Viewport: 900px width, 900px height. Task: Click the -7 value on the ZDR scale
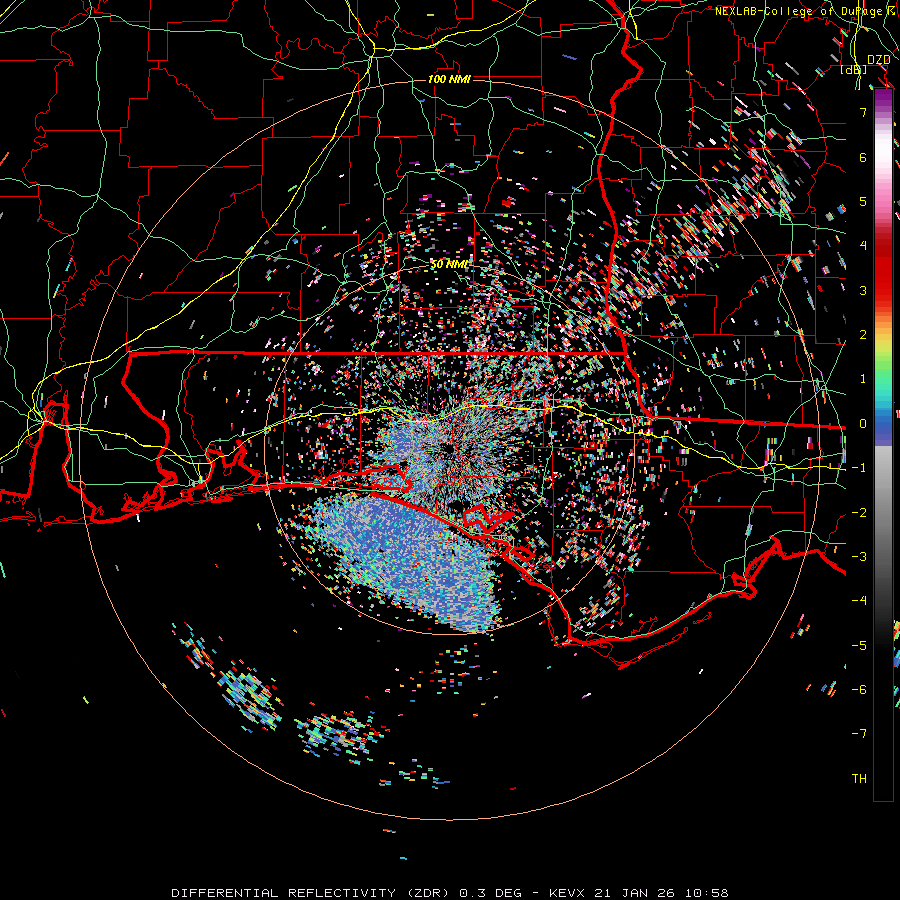point(859,734)
